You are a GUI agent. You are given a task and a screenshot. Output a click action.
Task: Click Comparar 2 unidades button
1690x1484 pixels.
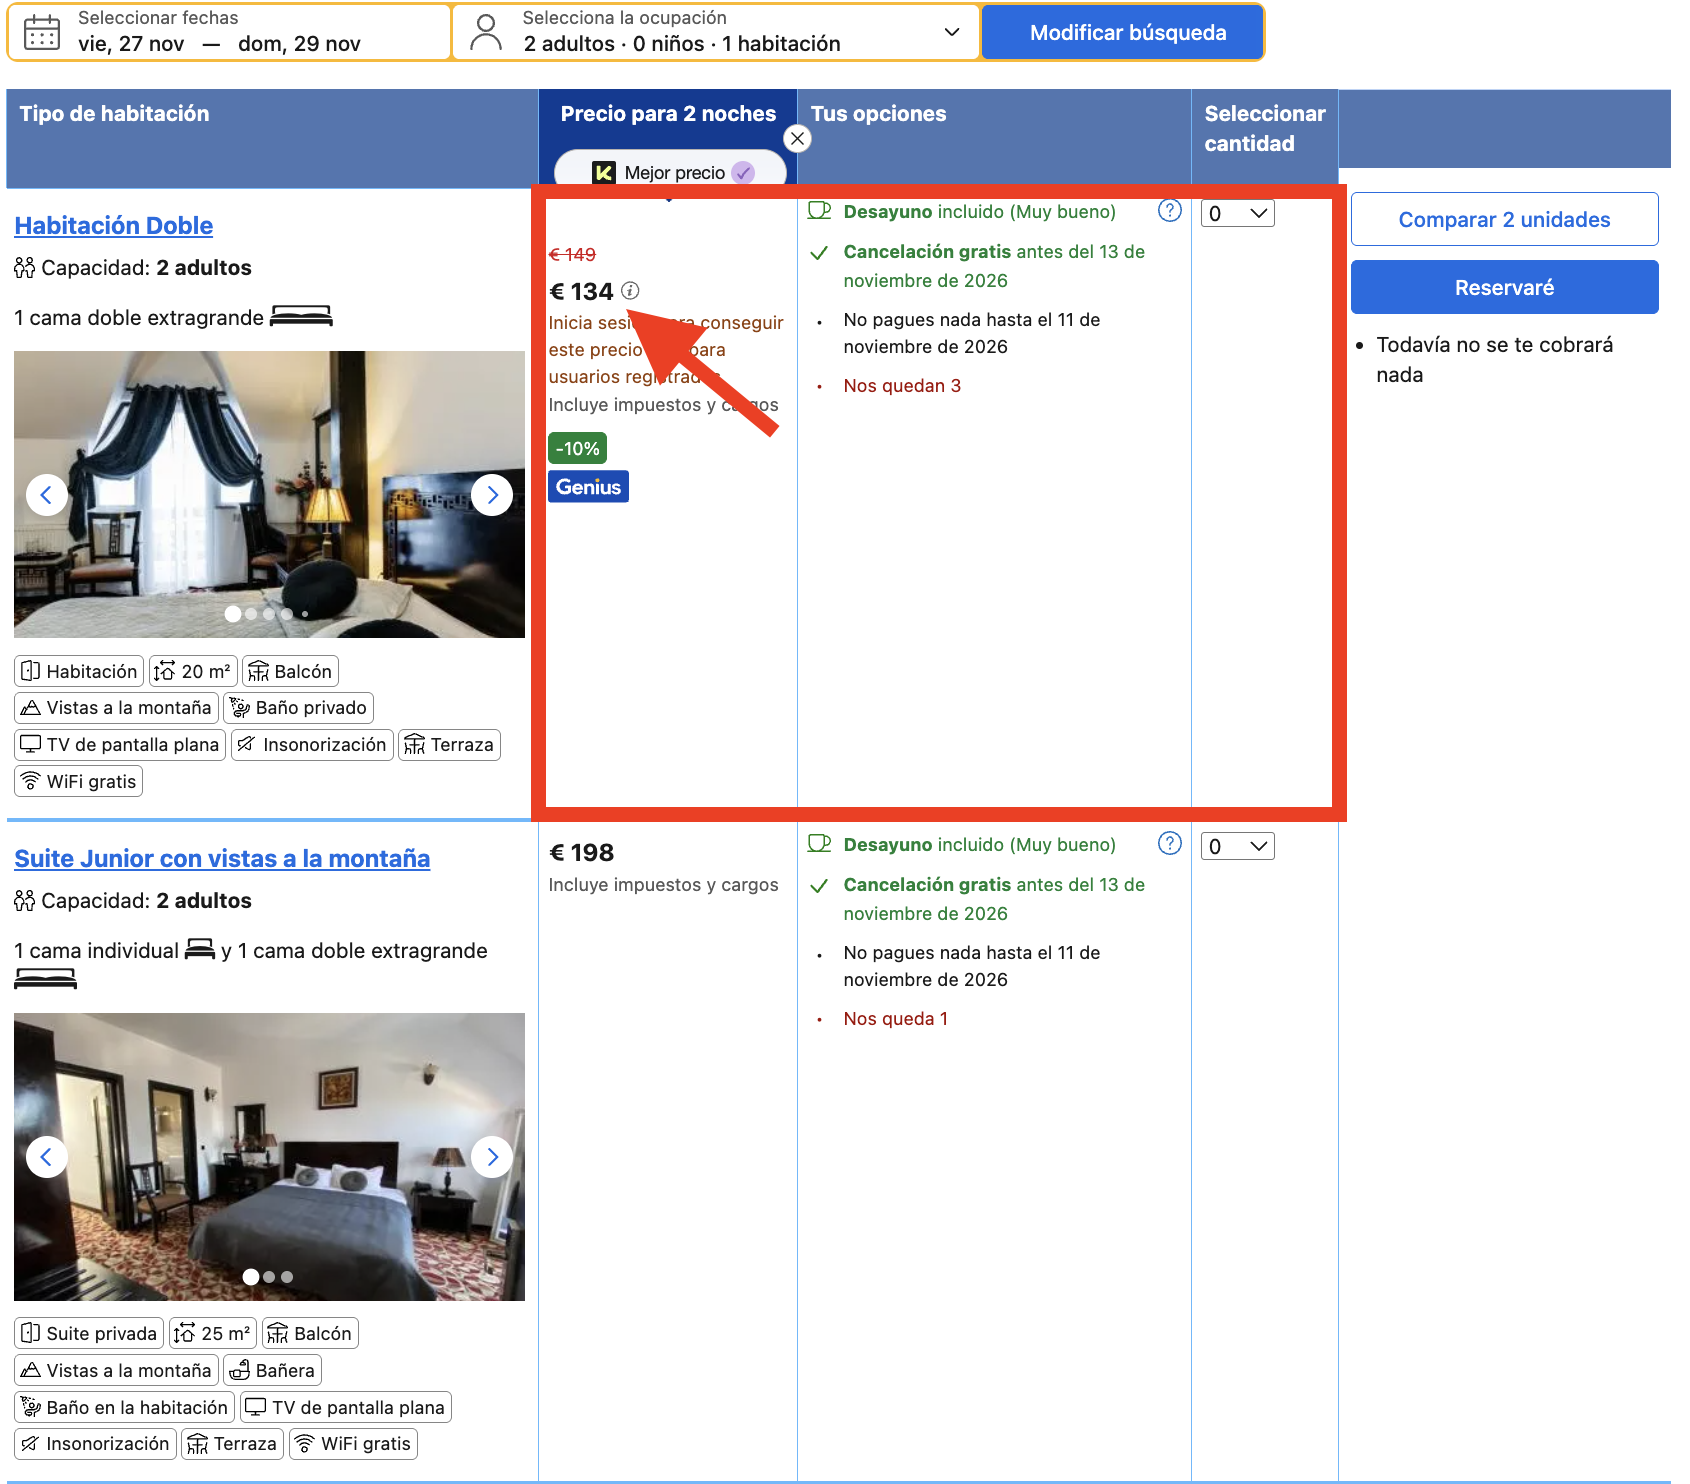(x=1504, y=219)
